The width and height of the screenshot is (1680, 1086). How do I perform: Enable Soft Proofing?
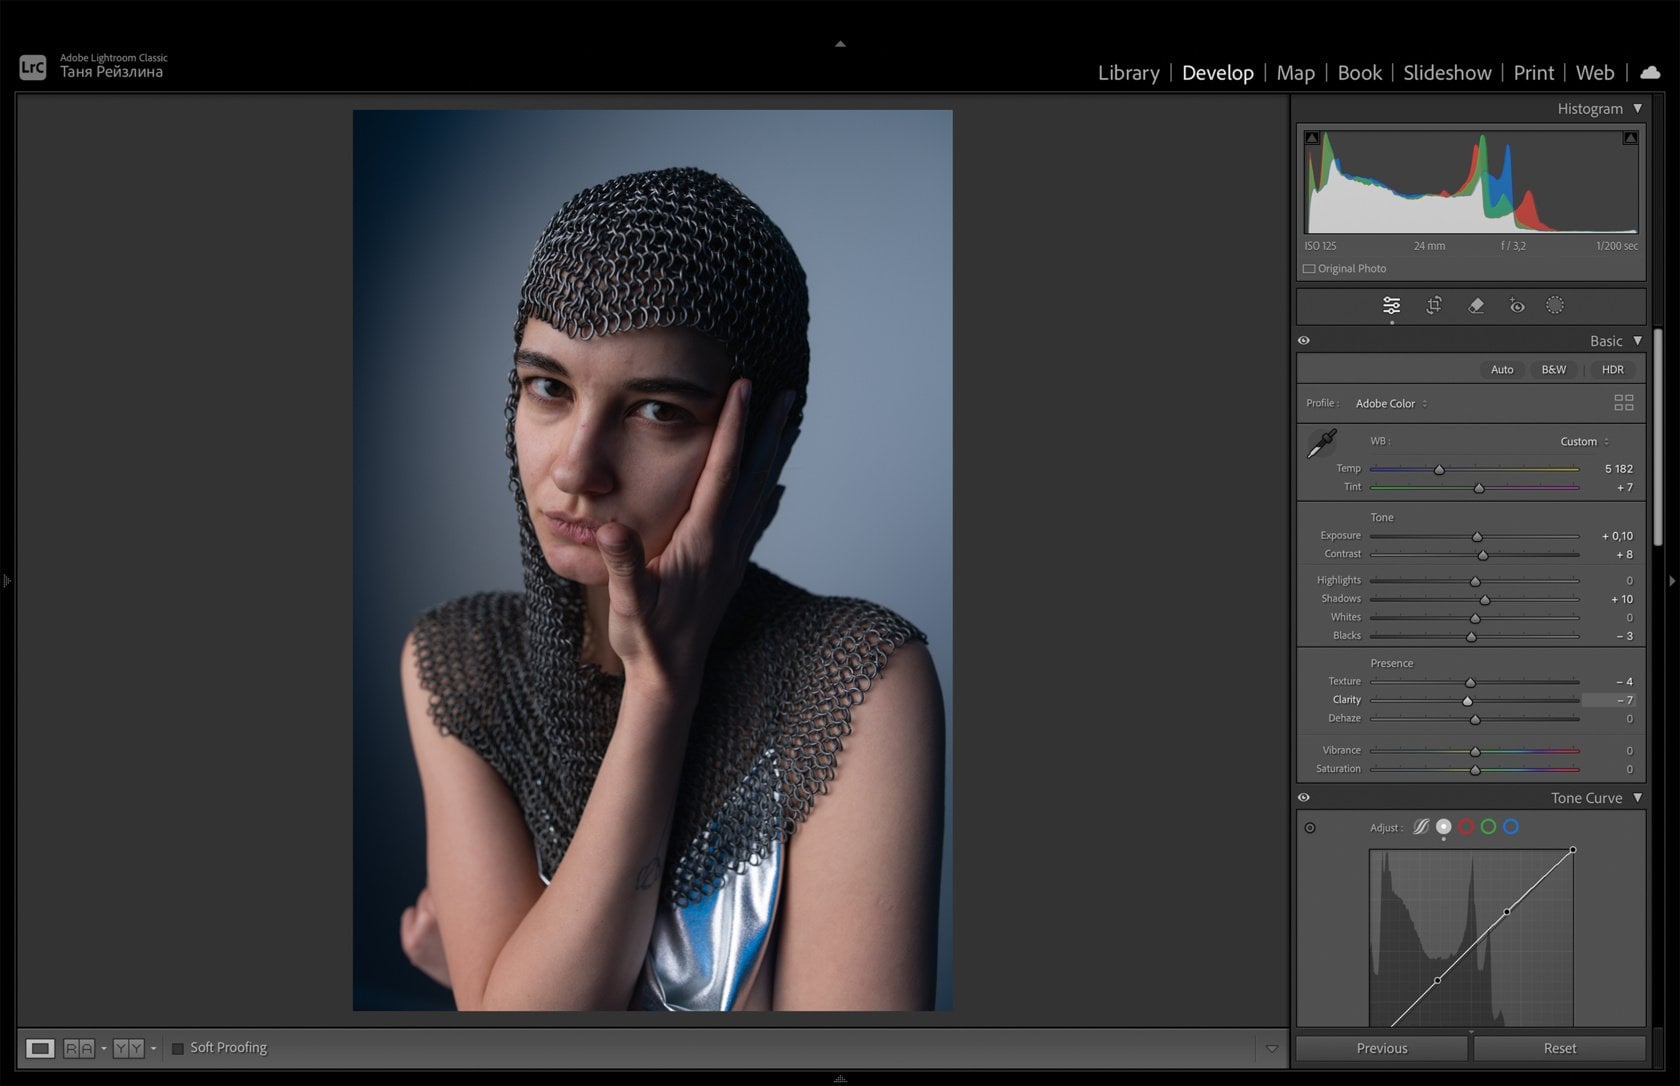pos(178,1048)
